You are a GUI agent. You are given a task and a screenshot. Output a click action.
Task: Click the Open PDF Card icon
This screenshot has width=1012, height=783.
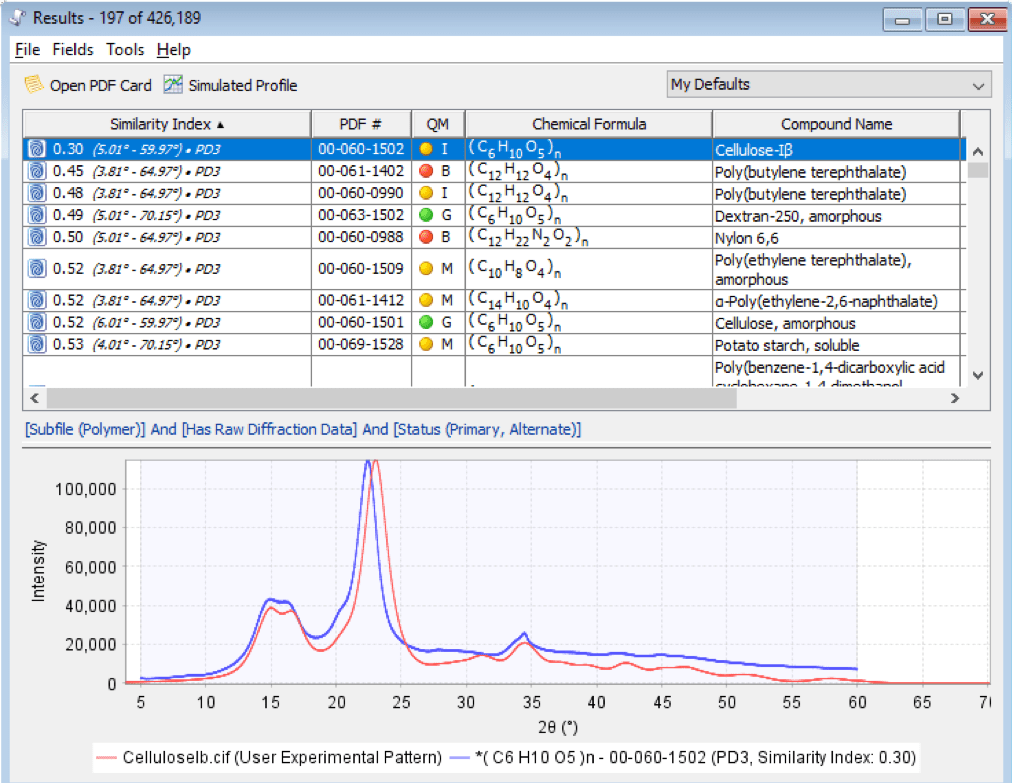(x=34, y=85)
